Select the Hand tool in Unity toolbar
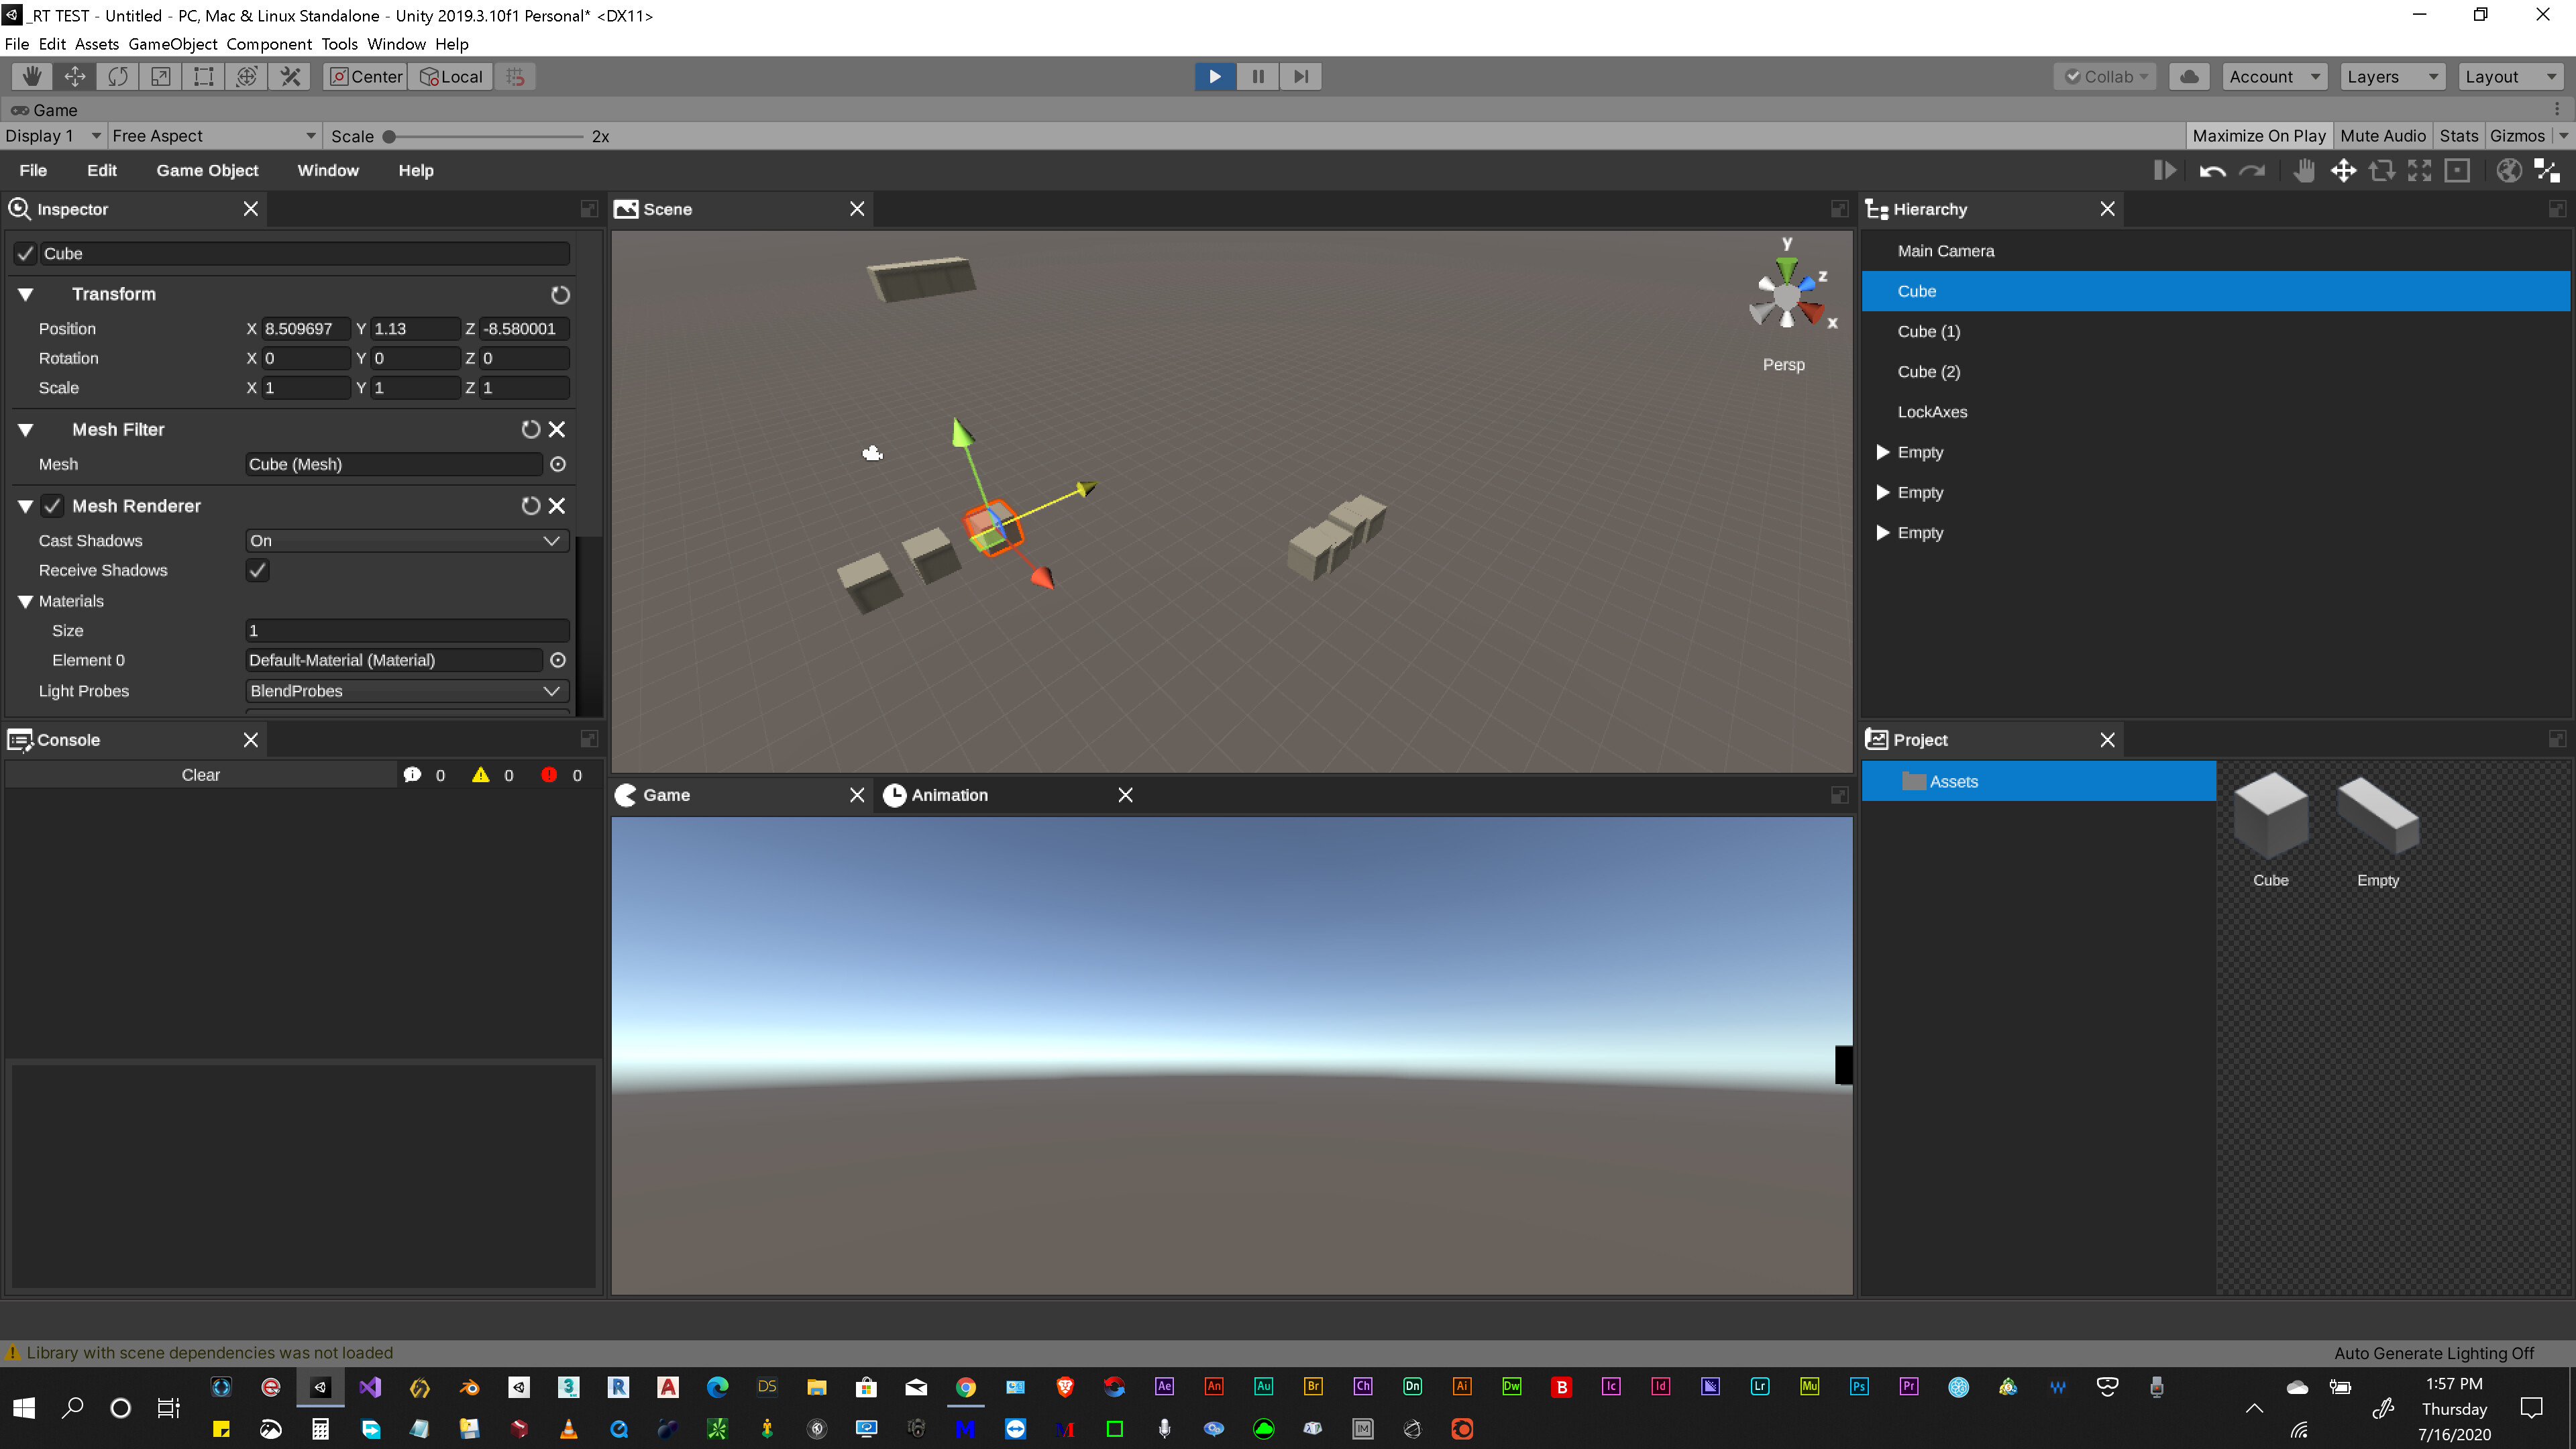This screenshot has height=1449, width=2576. pos(32,76)
